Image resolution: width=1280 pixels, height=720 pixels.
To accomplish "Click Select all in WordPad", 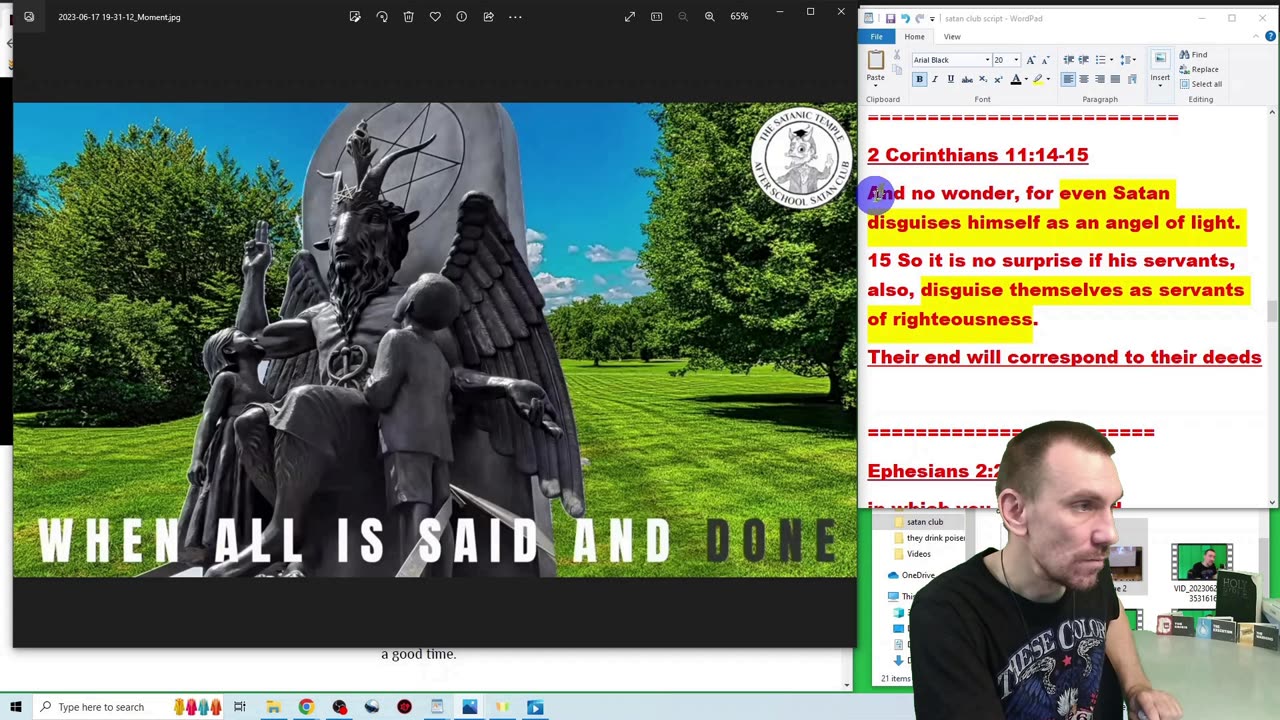I will [x=1200, y=84].
